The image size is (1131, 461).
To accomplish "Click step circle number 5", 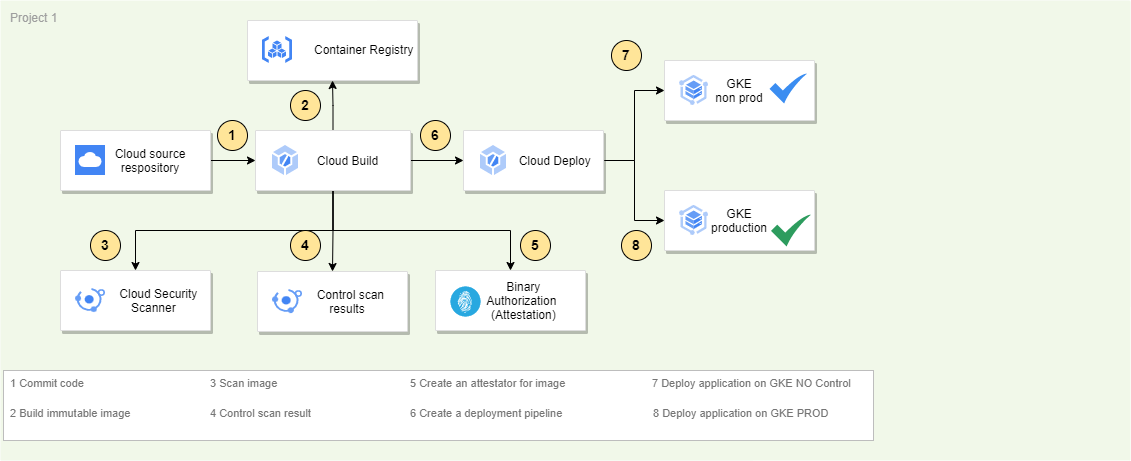I will 535,244.
